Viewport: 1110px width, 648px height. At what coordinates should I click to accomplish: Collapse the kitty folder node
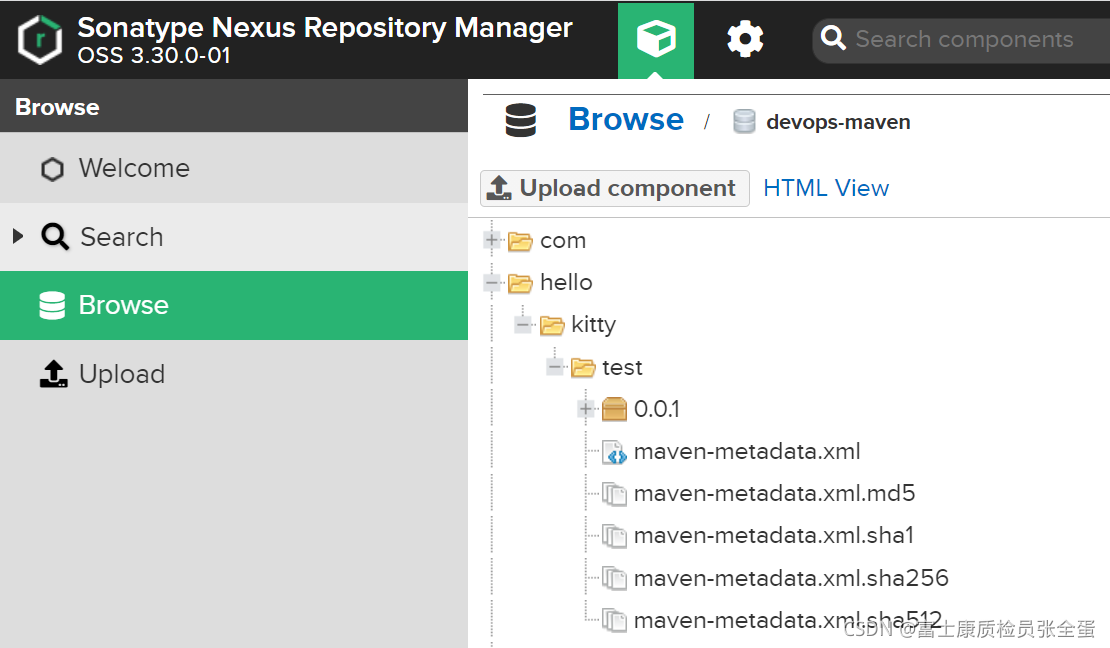(523, 324)
